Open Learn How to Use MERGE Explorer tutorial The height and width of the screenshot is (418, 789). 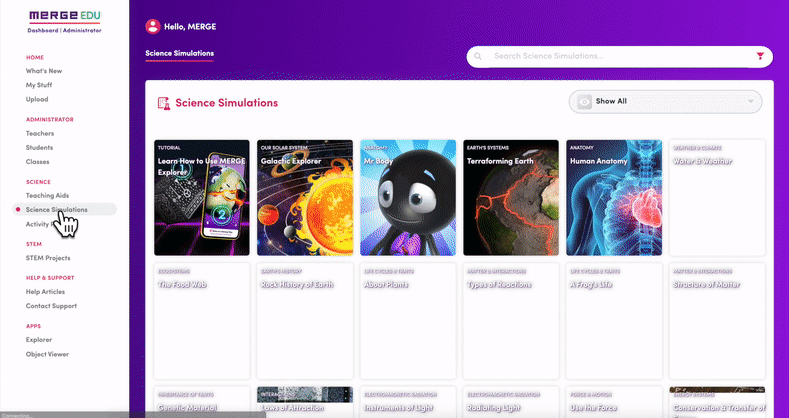point(202,198)
